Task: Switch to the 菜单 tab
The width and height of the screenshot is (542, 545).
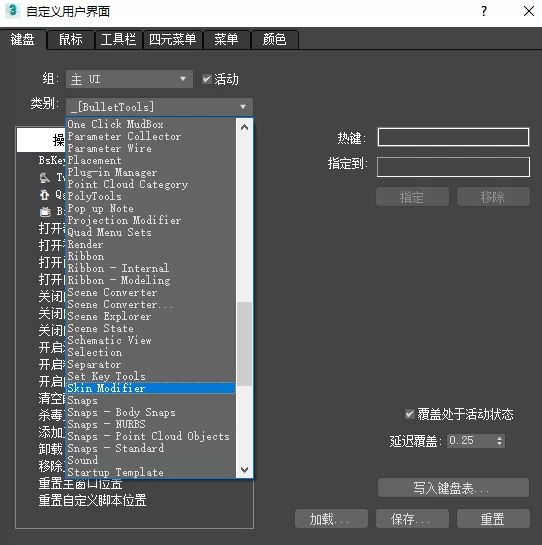Action: pyautogui.click(x=226, y=39)
